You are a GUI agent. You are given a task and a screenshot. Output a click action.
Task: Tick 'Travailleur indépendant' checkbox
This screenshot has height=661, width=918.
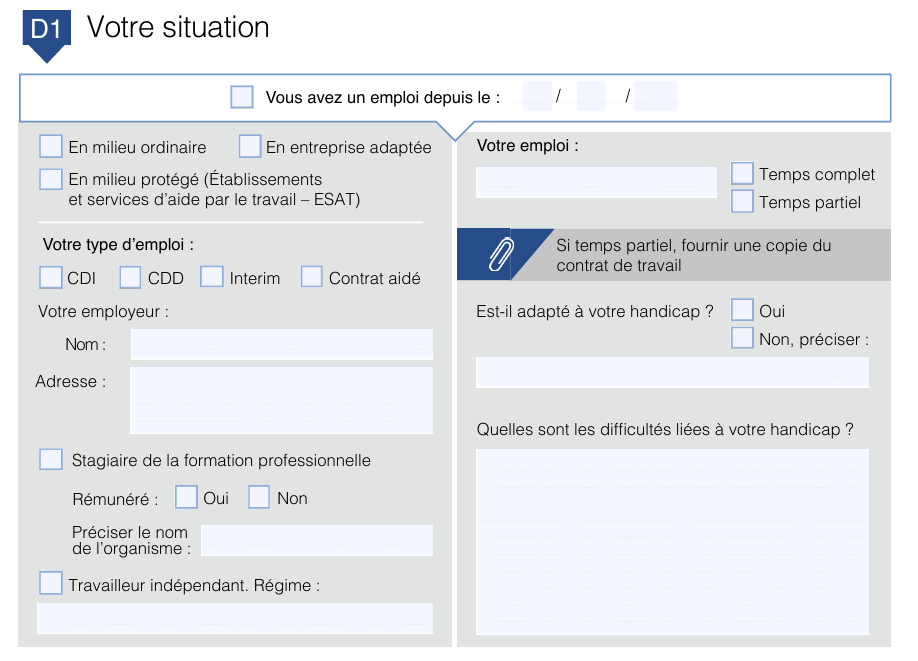coord(51,583)
